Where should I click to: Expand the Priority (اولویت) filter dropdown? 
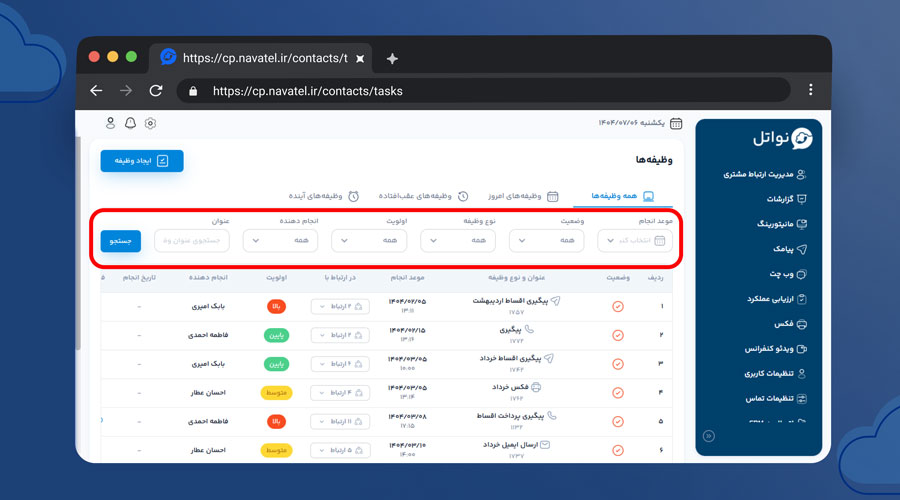click(368, 240)
